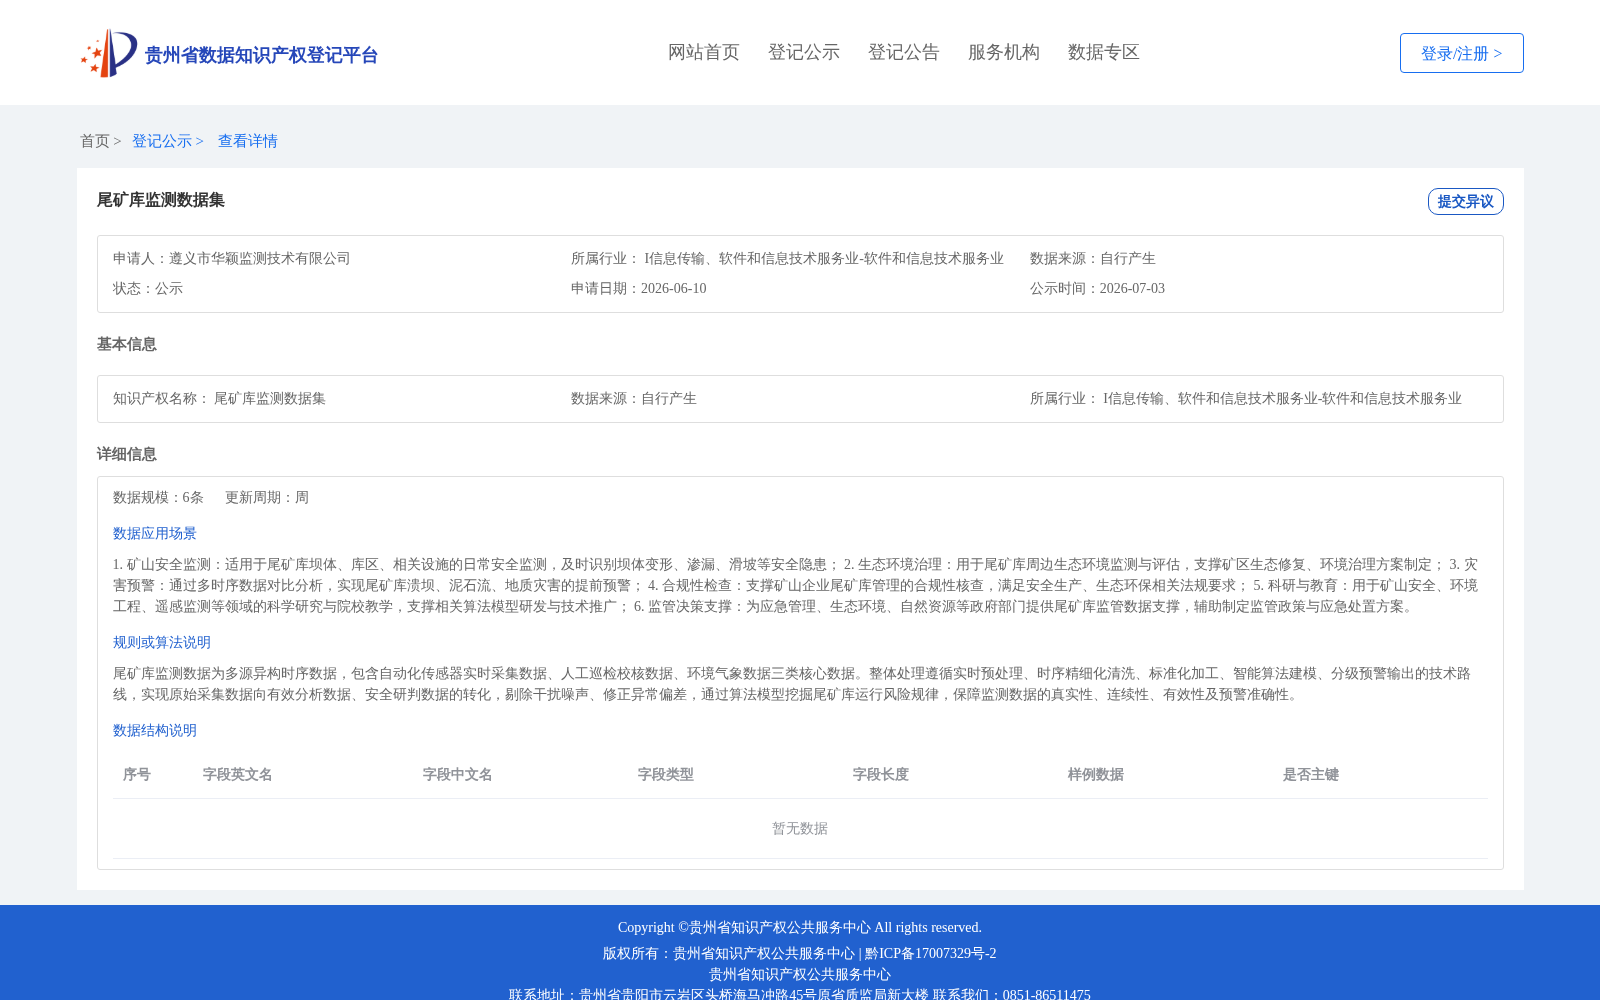This screenshot has height=1000, width=1600.
Task: Click 是否主键 column header
Action: [x=1311, y=774]
